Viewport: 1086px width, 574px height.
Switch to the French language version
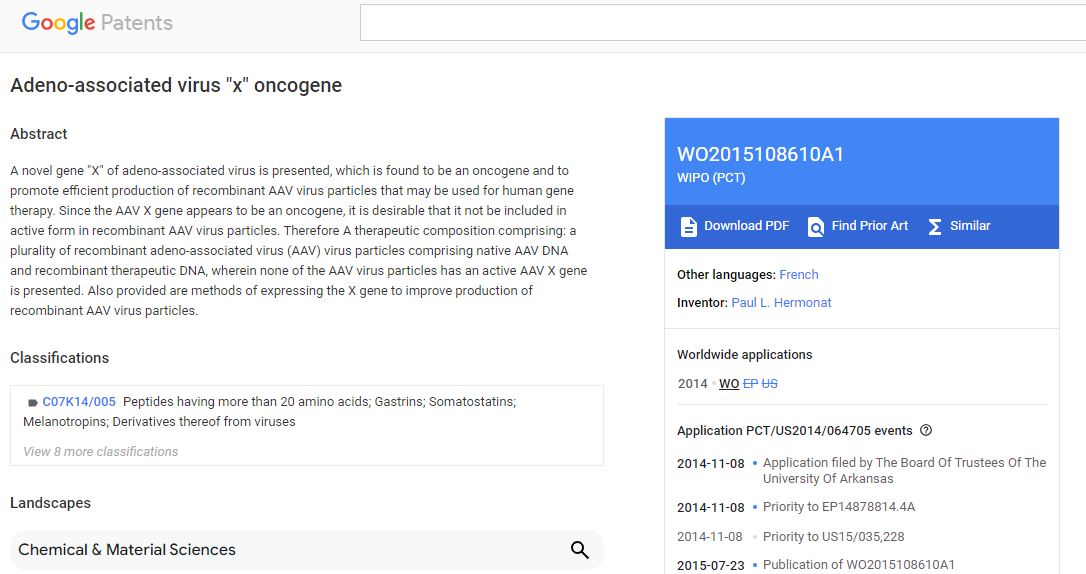(799, 274)
